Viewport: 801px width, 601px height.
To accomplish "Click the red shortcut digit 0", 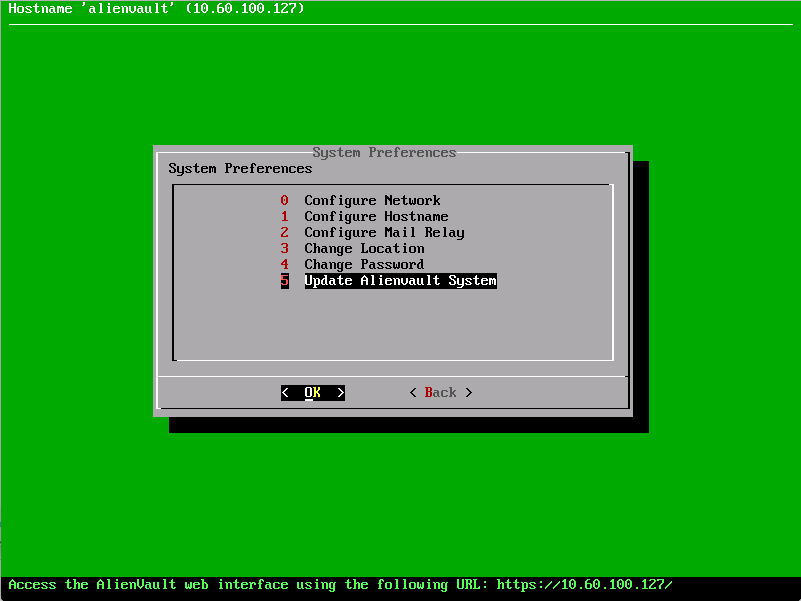I will [x=284, y=200].
